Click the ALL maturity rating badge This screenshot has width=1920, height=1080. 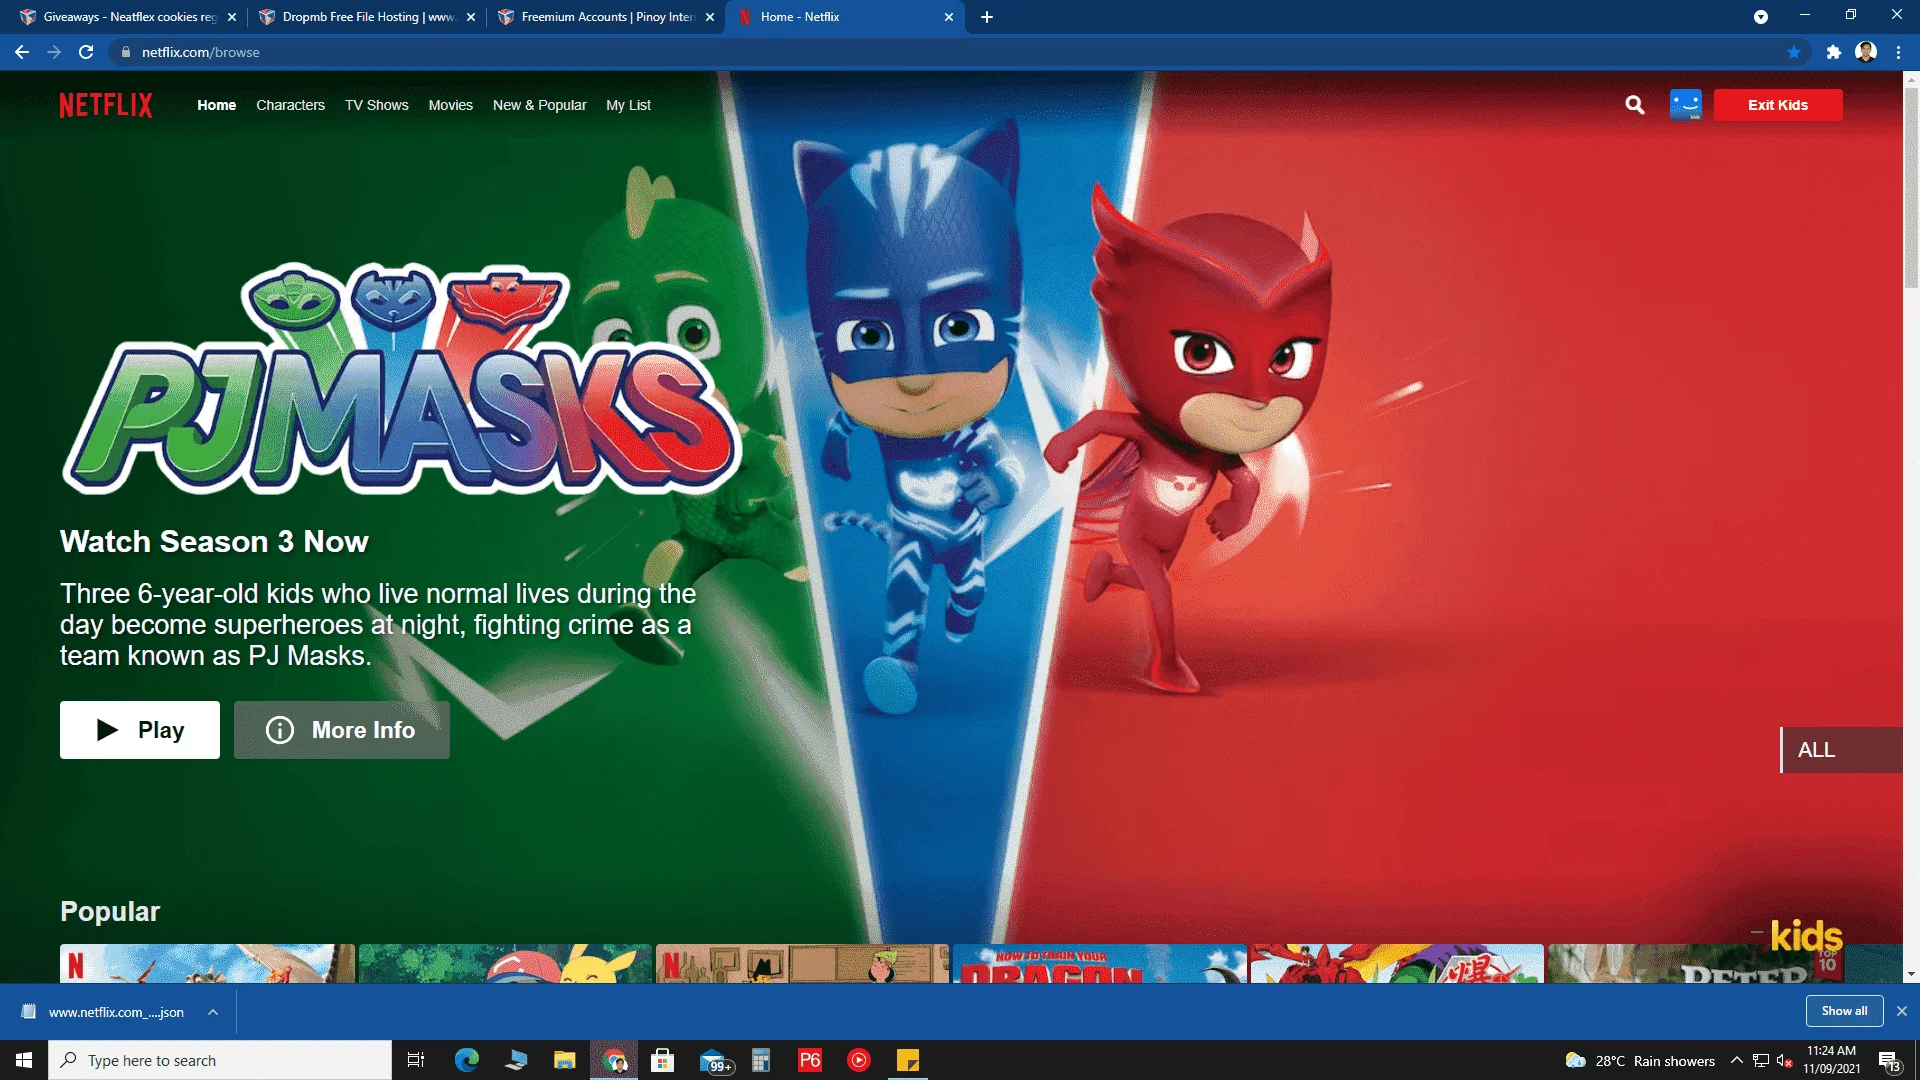[1840, 750]
